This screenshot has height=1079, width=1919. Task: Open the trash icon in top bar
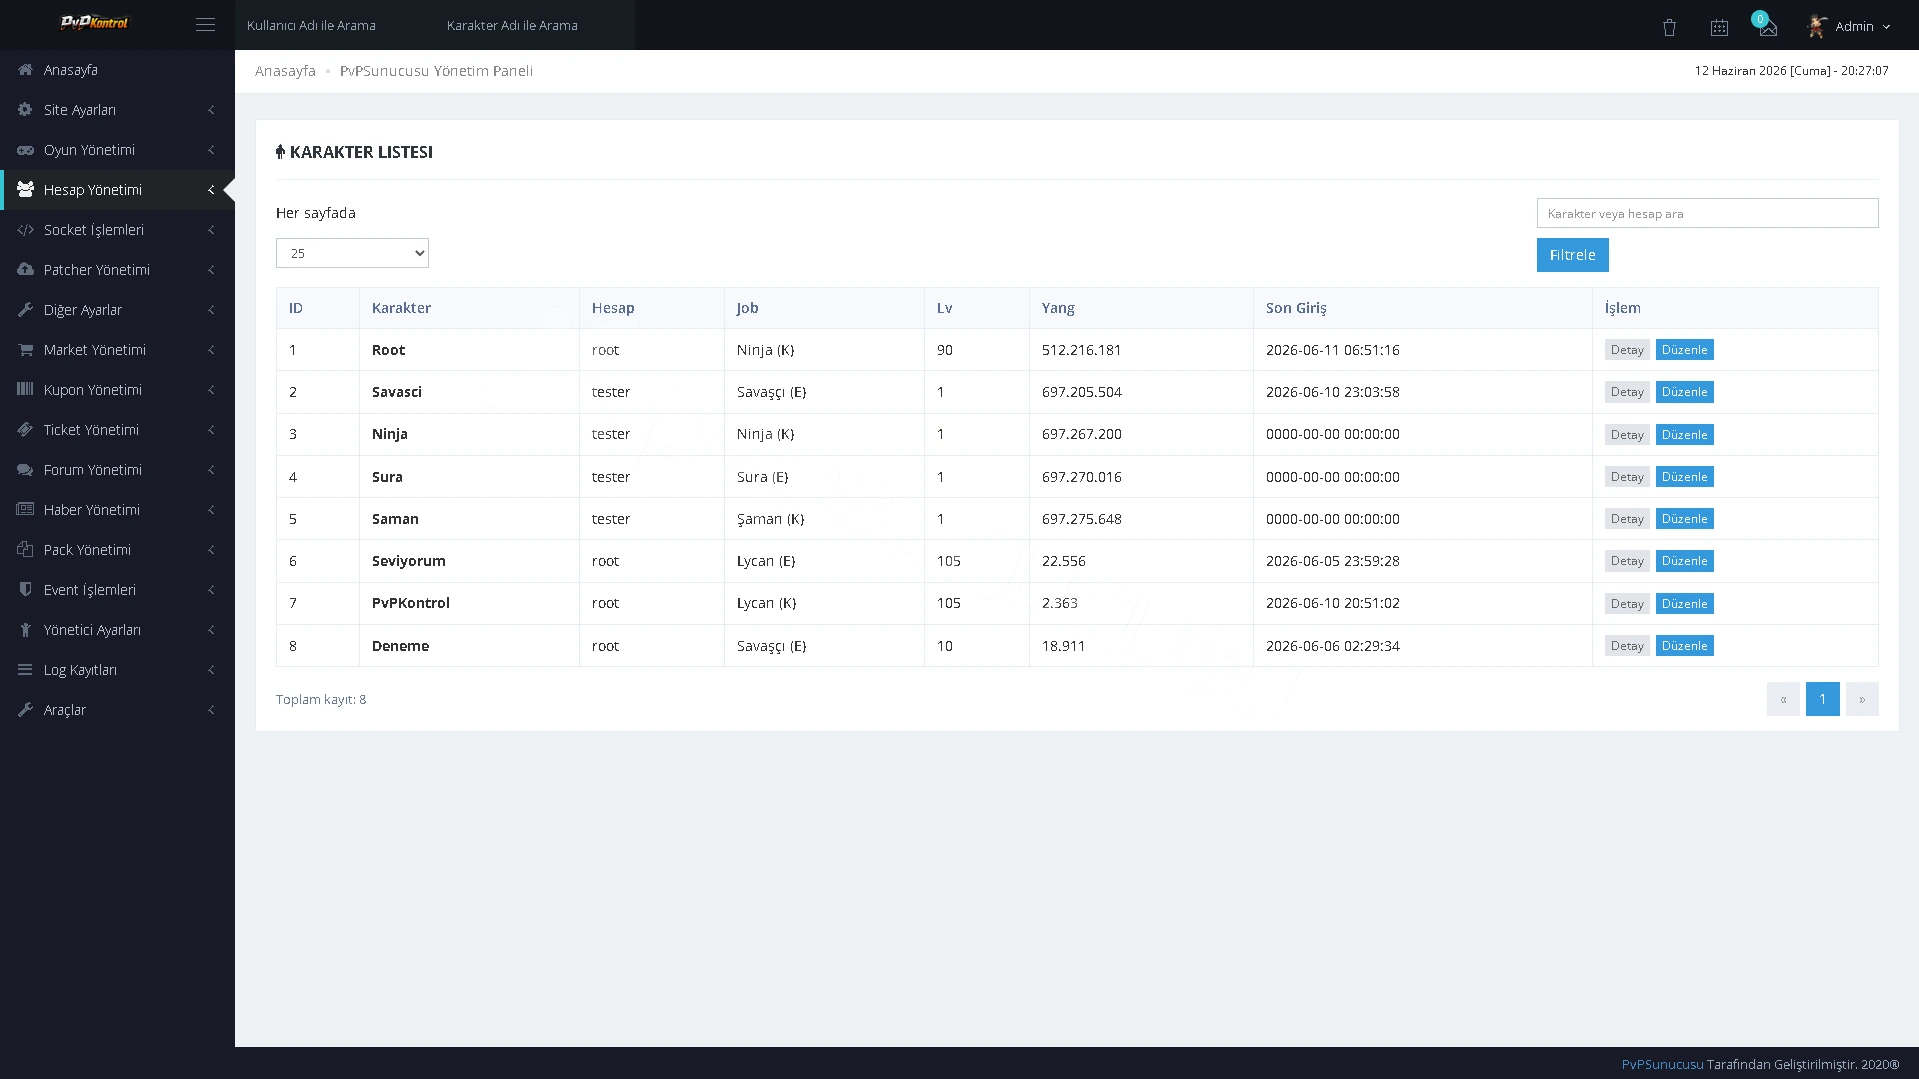pos(1669,27)
